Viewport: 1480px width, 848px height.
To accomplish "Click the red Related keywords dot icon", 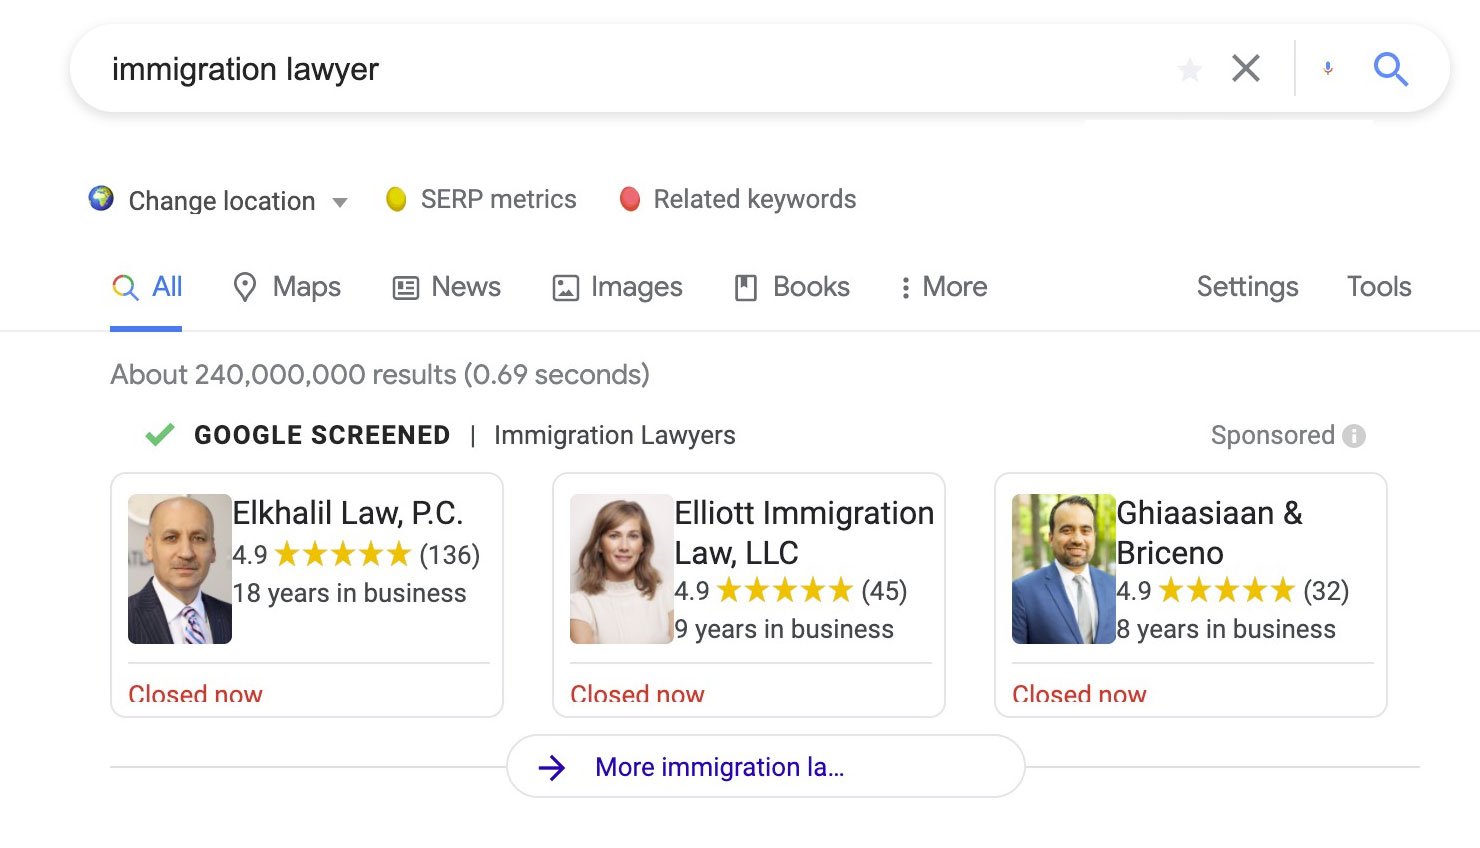I will click(x=630, y=199).
